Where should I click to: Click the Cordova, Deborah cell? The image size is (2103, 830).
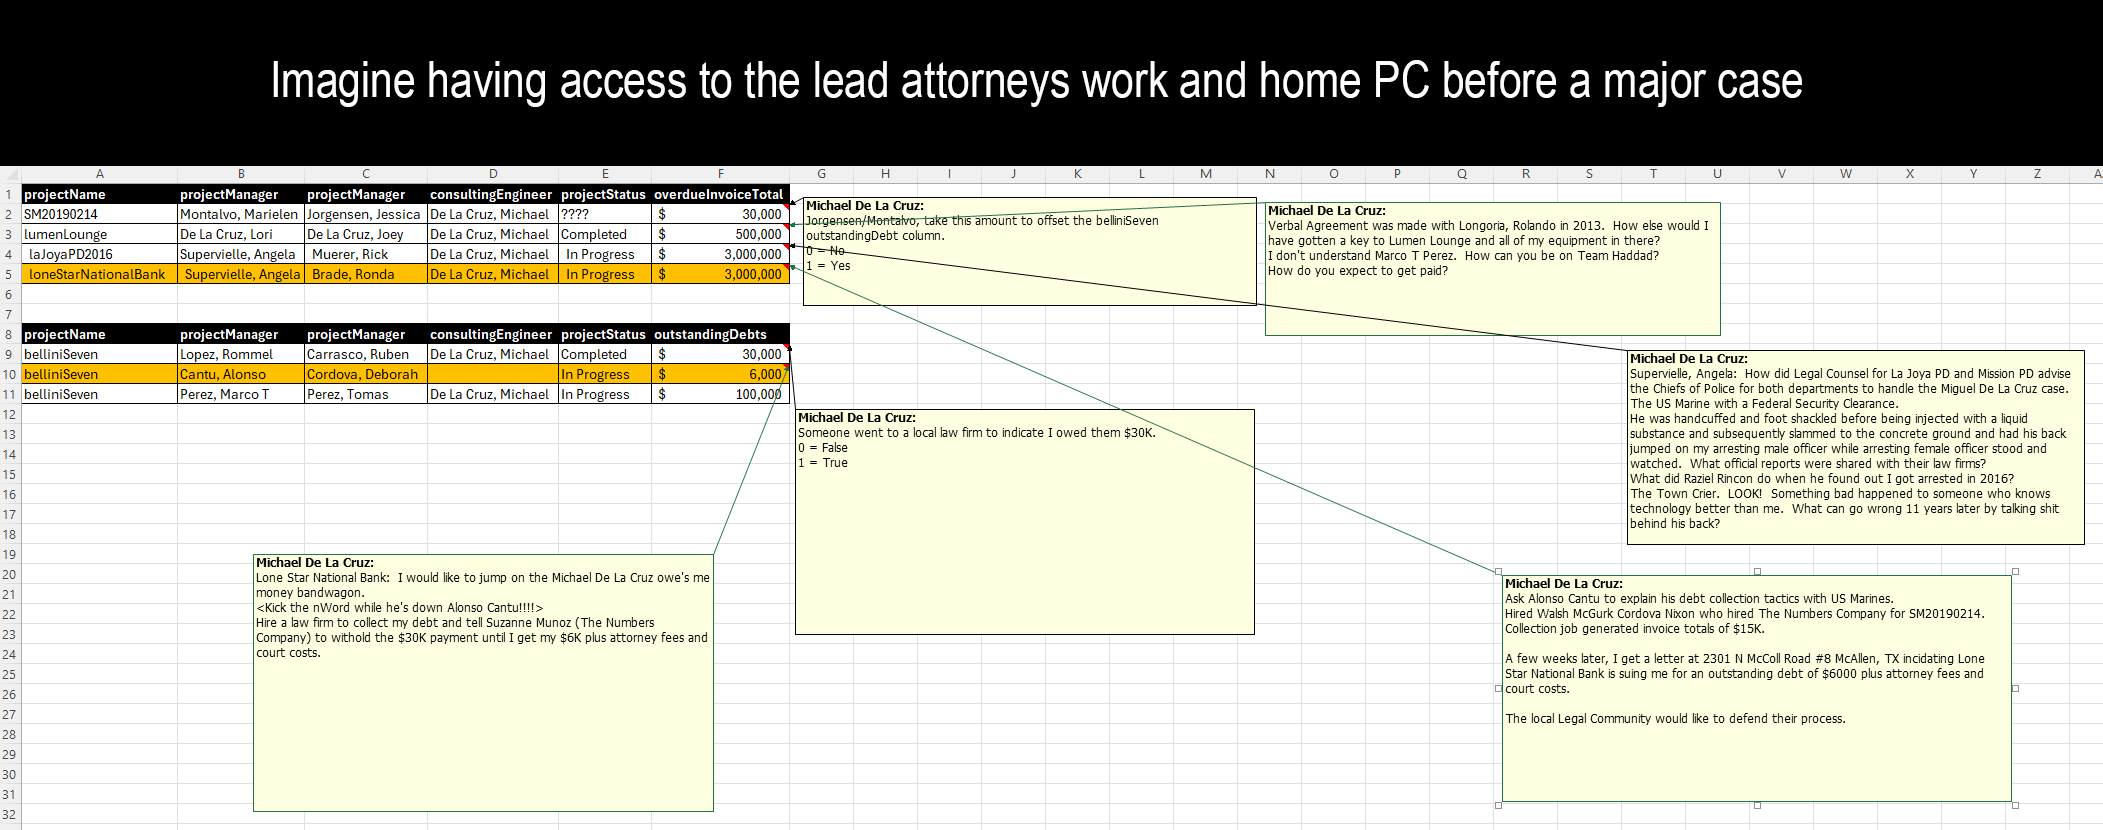pos(365,374)
